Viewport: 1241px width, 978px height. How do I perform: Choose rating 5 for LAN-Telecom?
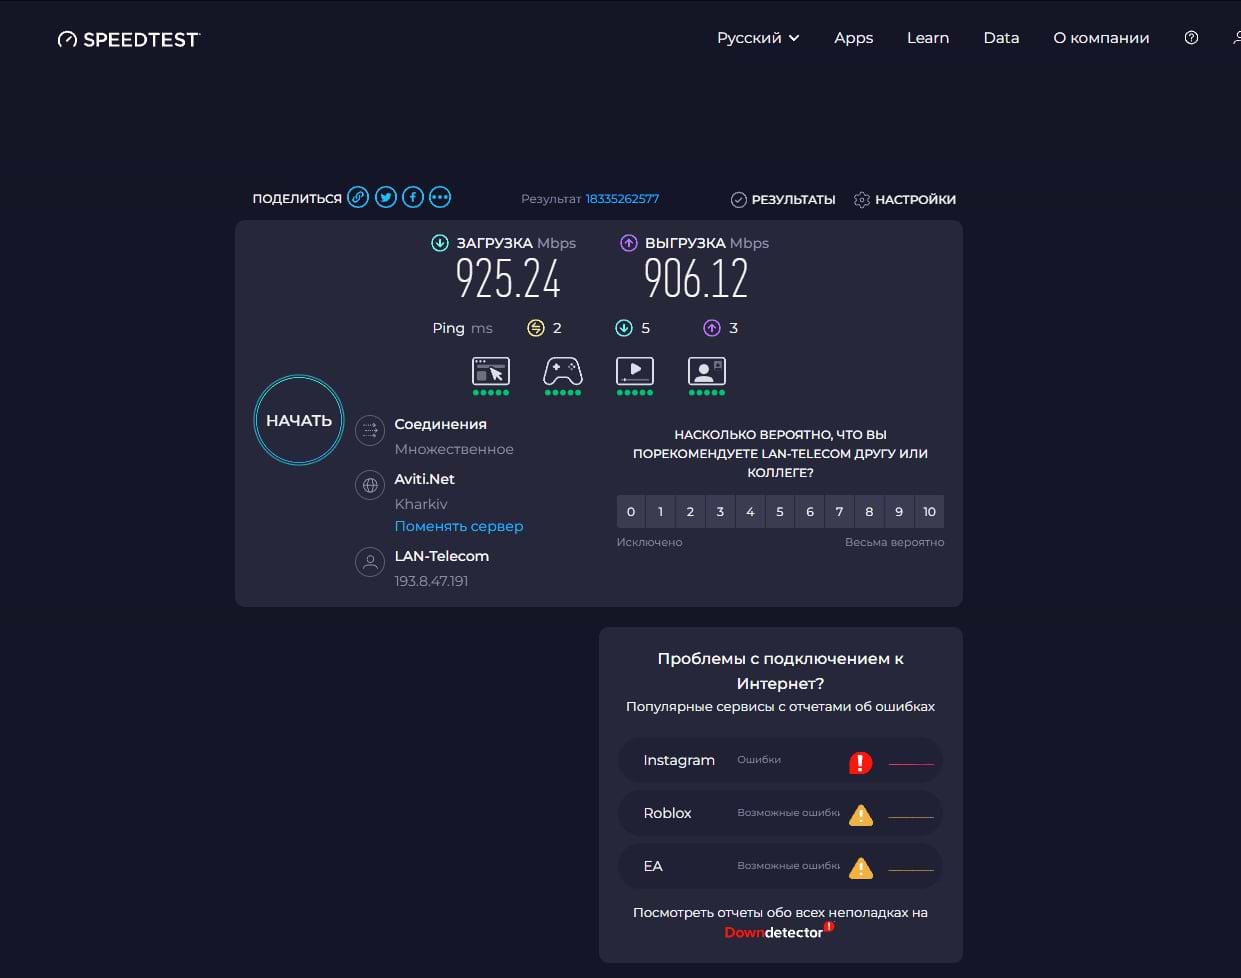pyautogui.click(x=780, y=512)
